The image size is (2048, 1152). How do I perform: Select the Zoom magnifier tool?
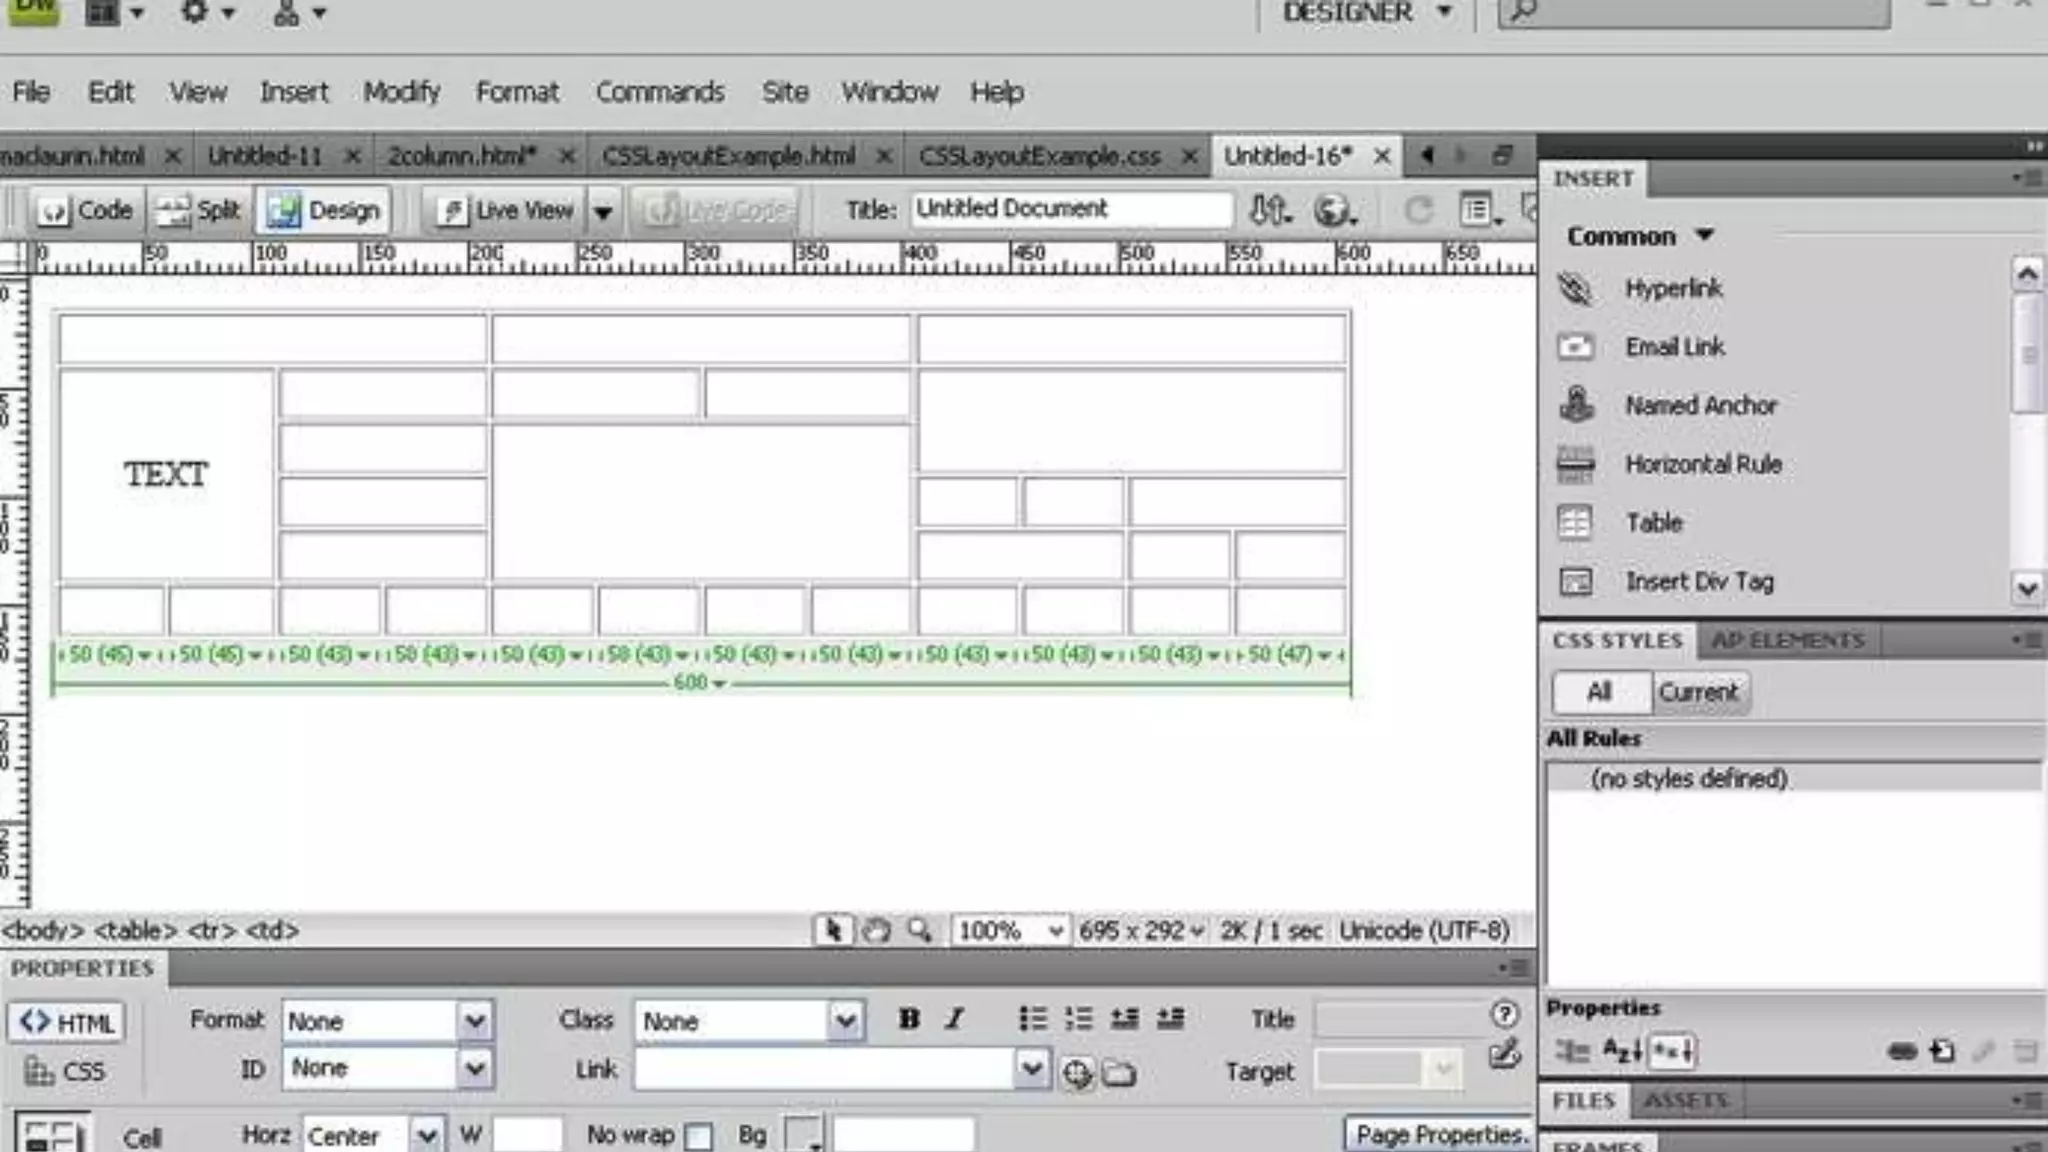click(919, 931)
